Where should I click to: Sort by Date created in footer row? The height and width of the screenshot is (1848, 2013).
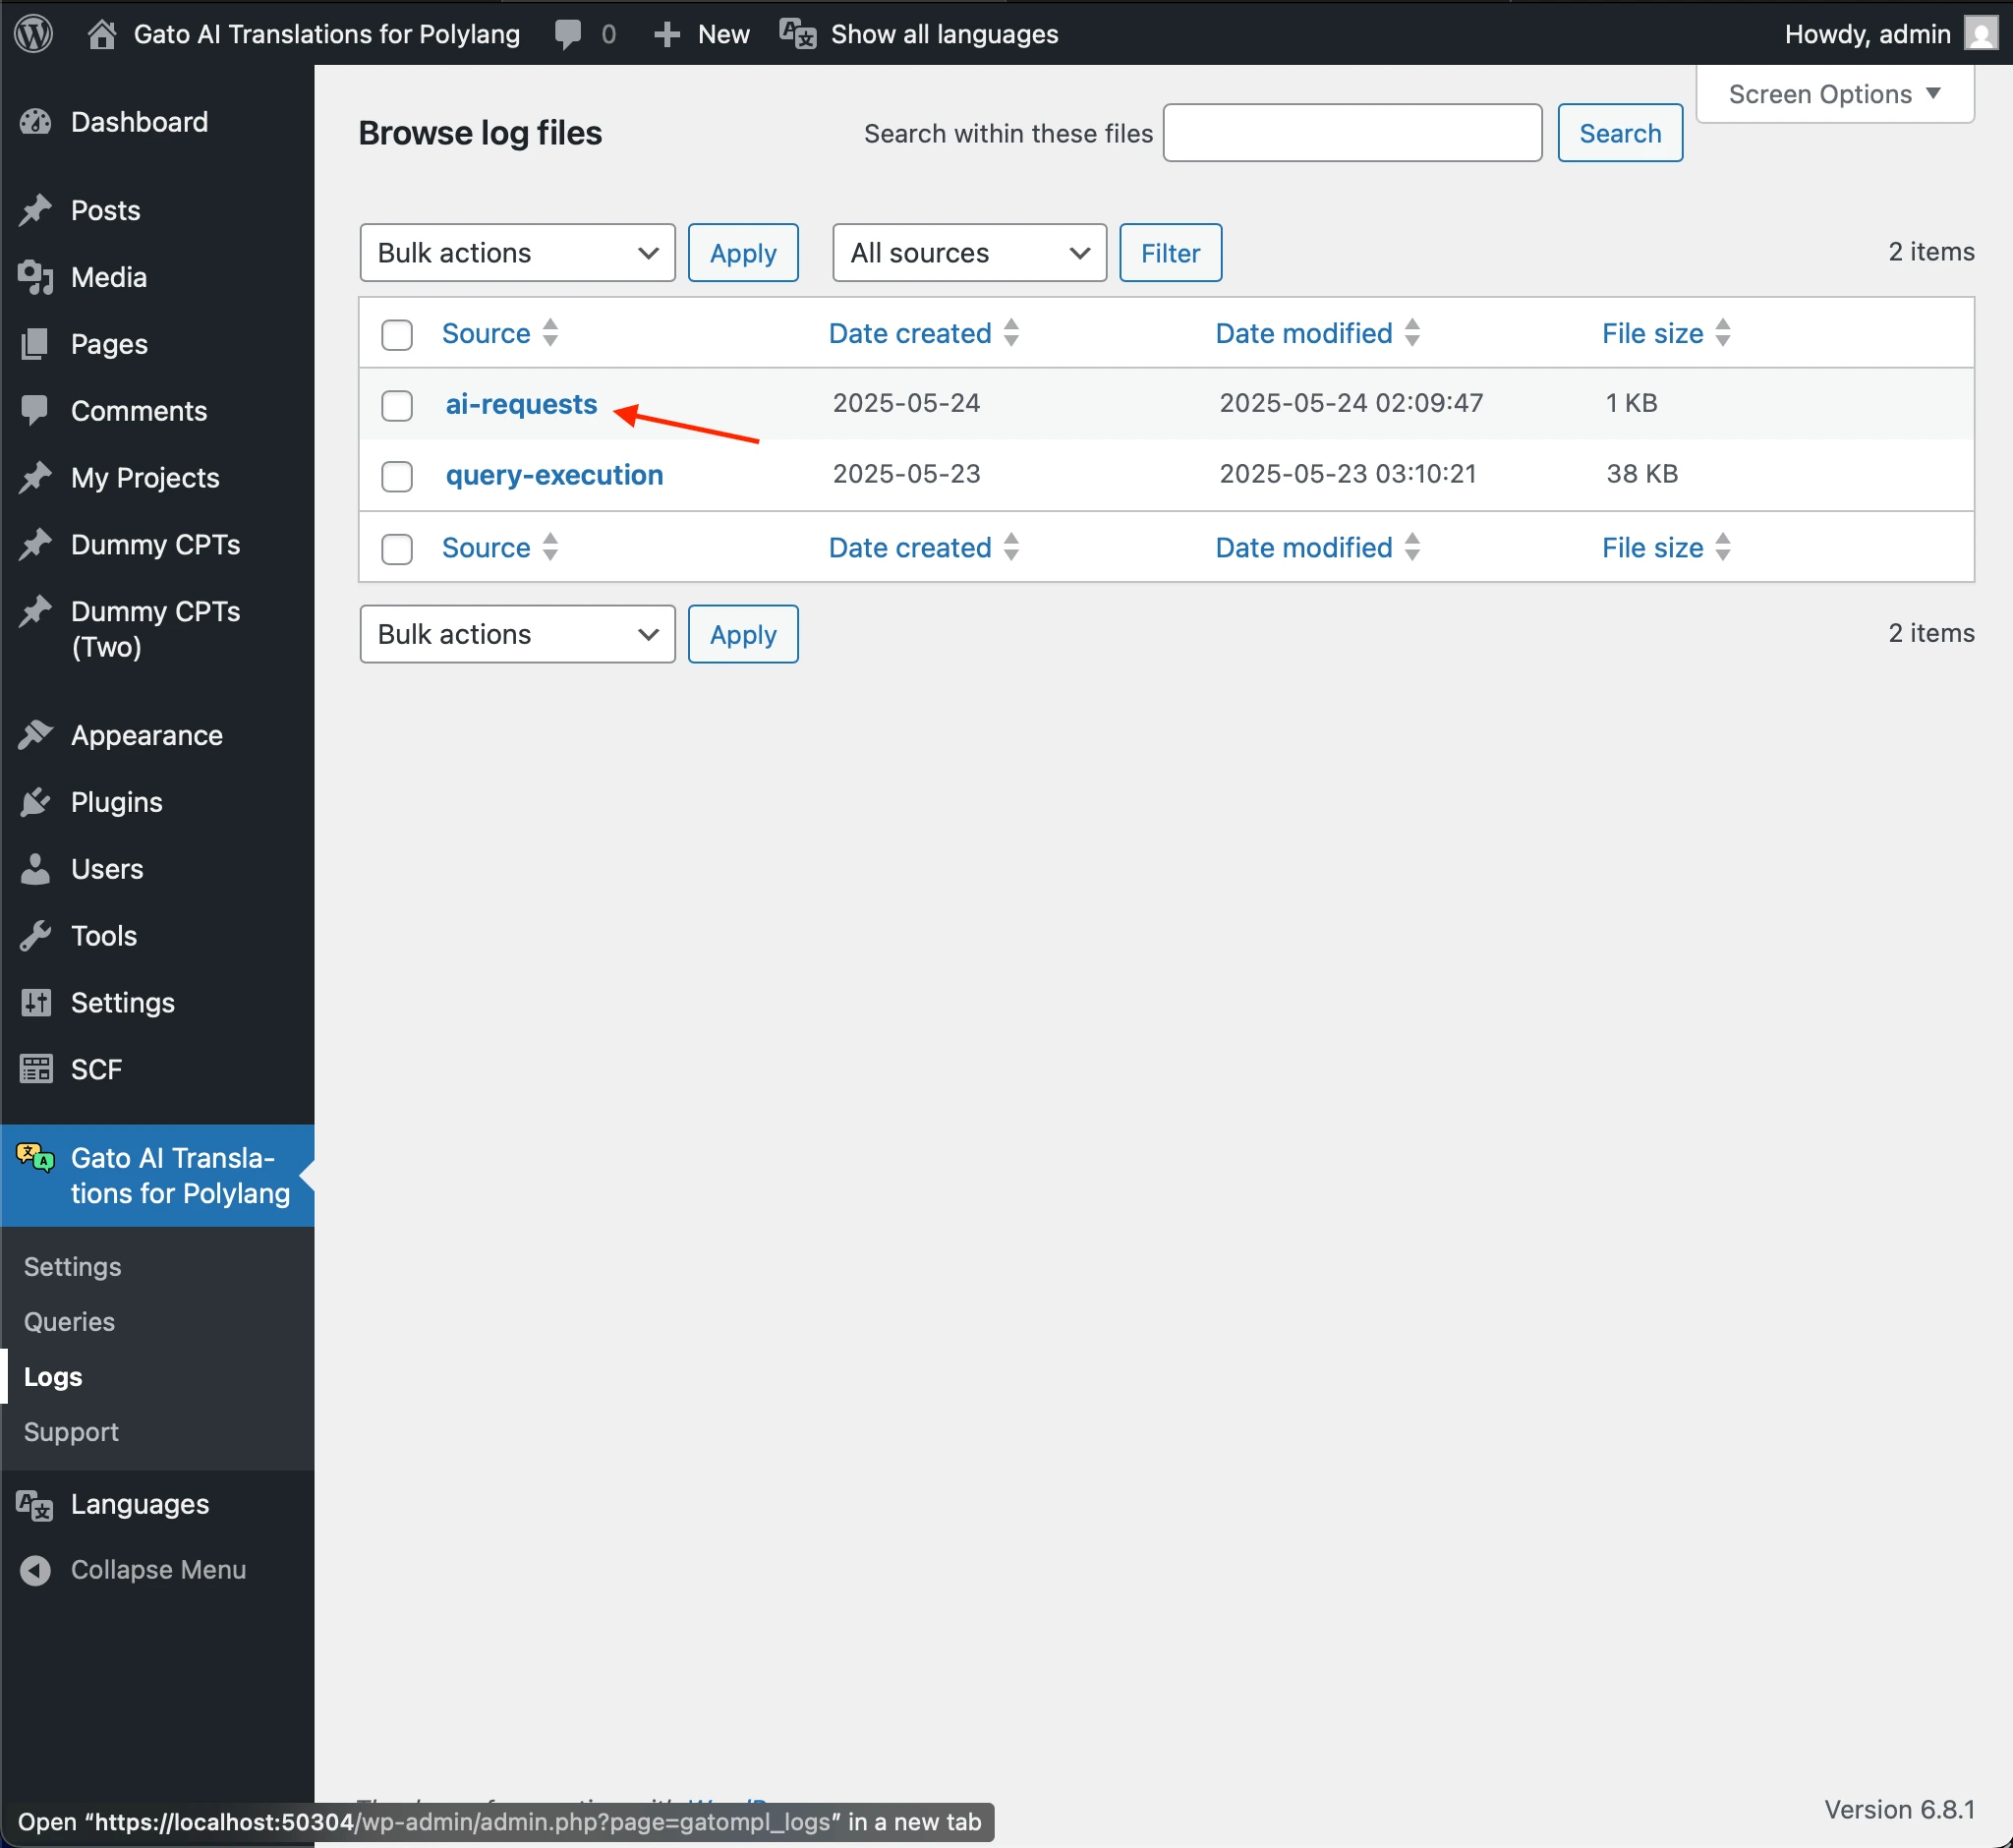[x=924, y=547]
